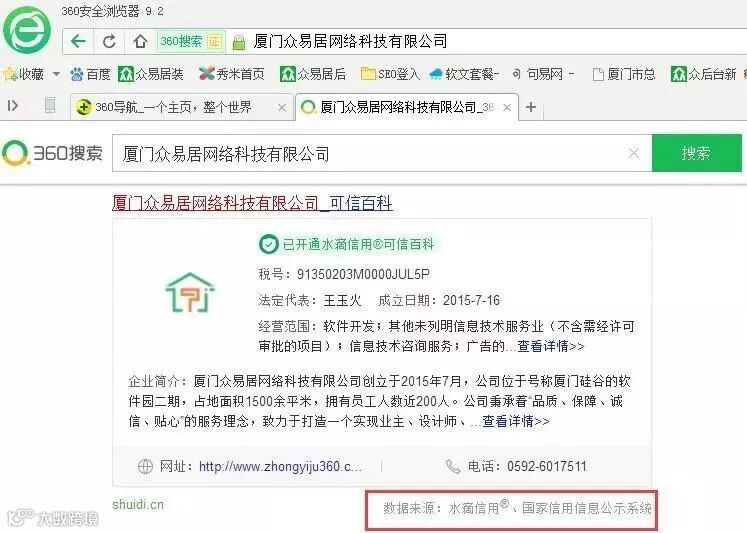Open a new tab with plus button
This screenshot has width=747, height=533.
(x=531, y=107)
